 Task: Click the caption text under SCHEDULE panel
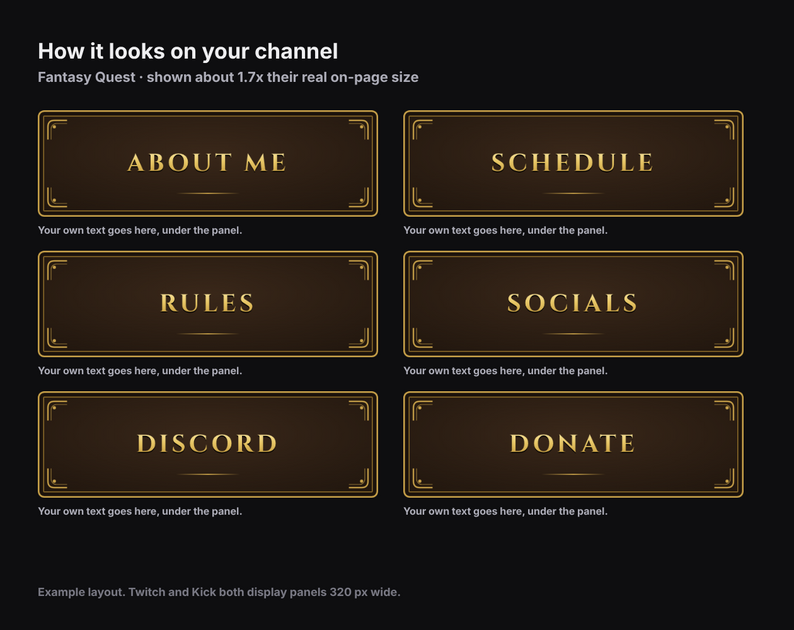pyautogui.click(x=505, y=230)
